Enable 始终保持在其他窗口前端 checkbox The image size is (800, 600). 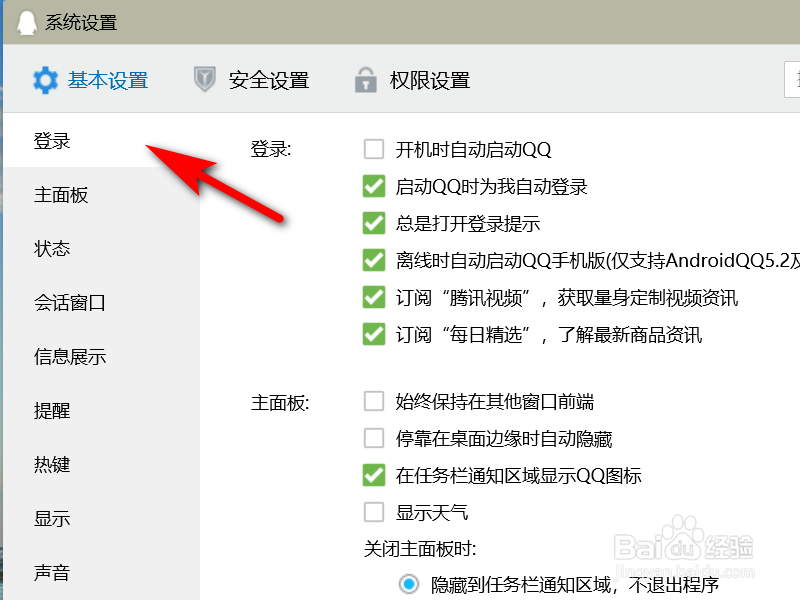tap(374, 402)
